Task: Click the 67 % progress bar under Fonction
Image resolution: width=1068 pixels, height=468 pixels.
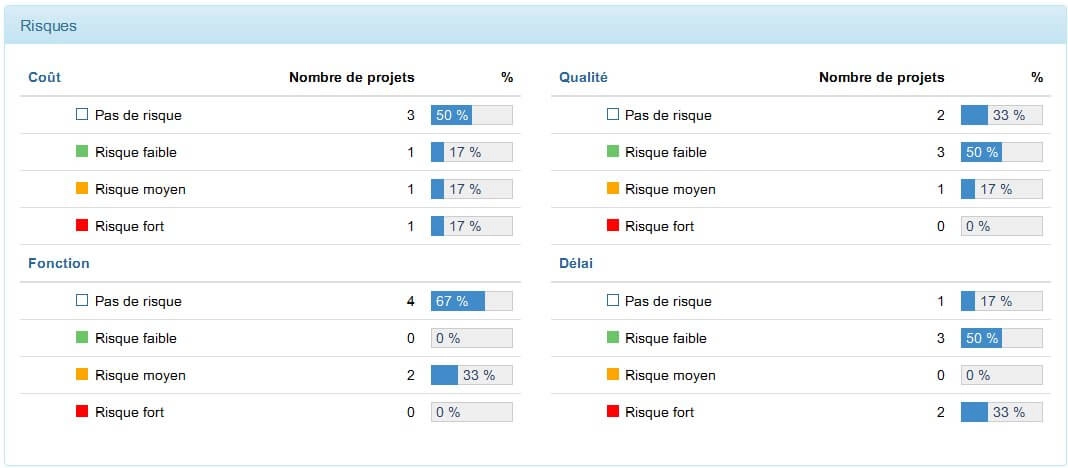Action: tap(471, 300)
